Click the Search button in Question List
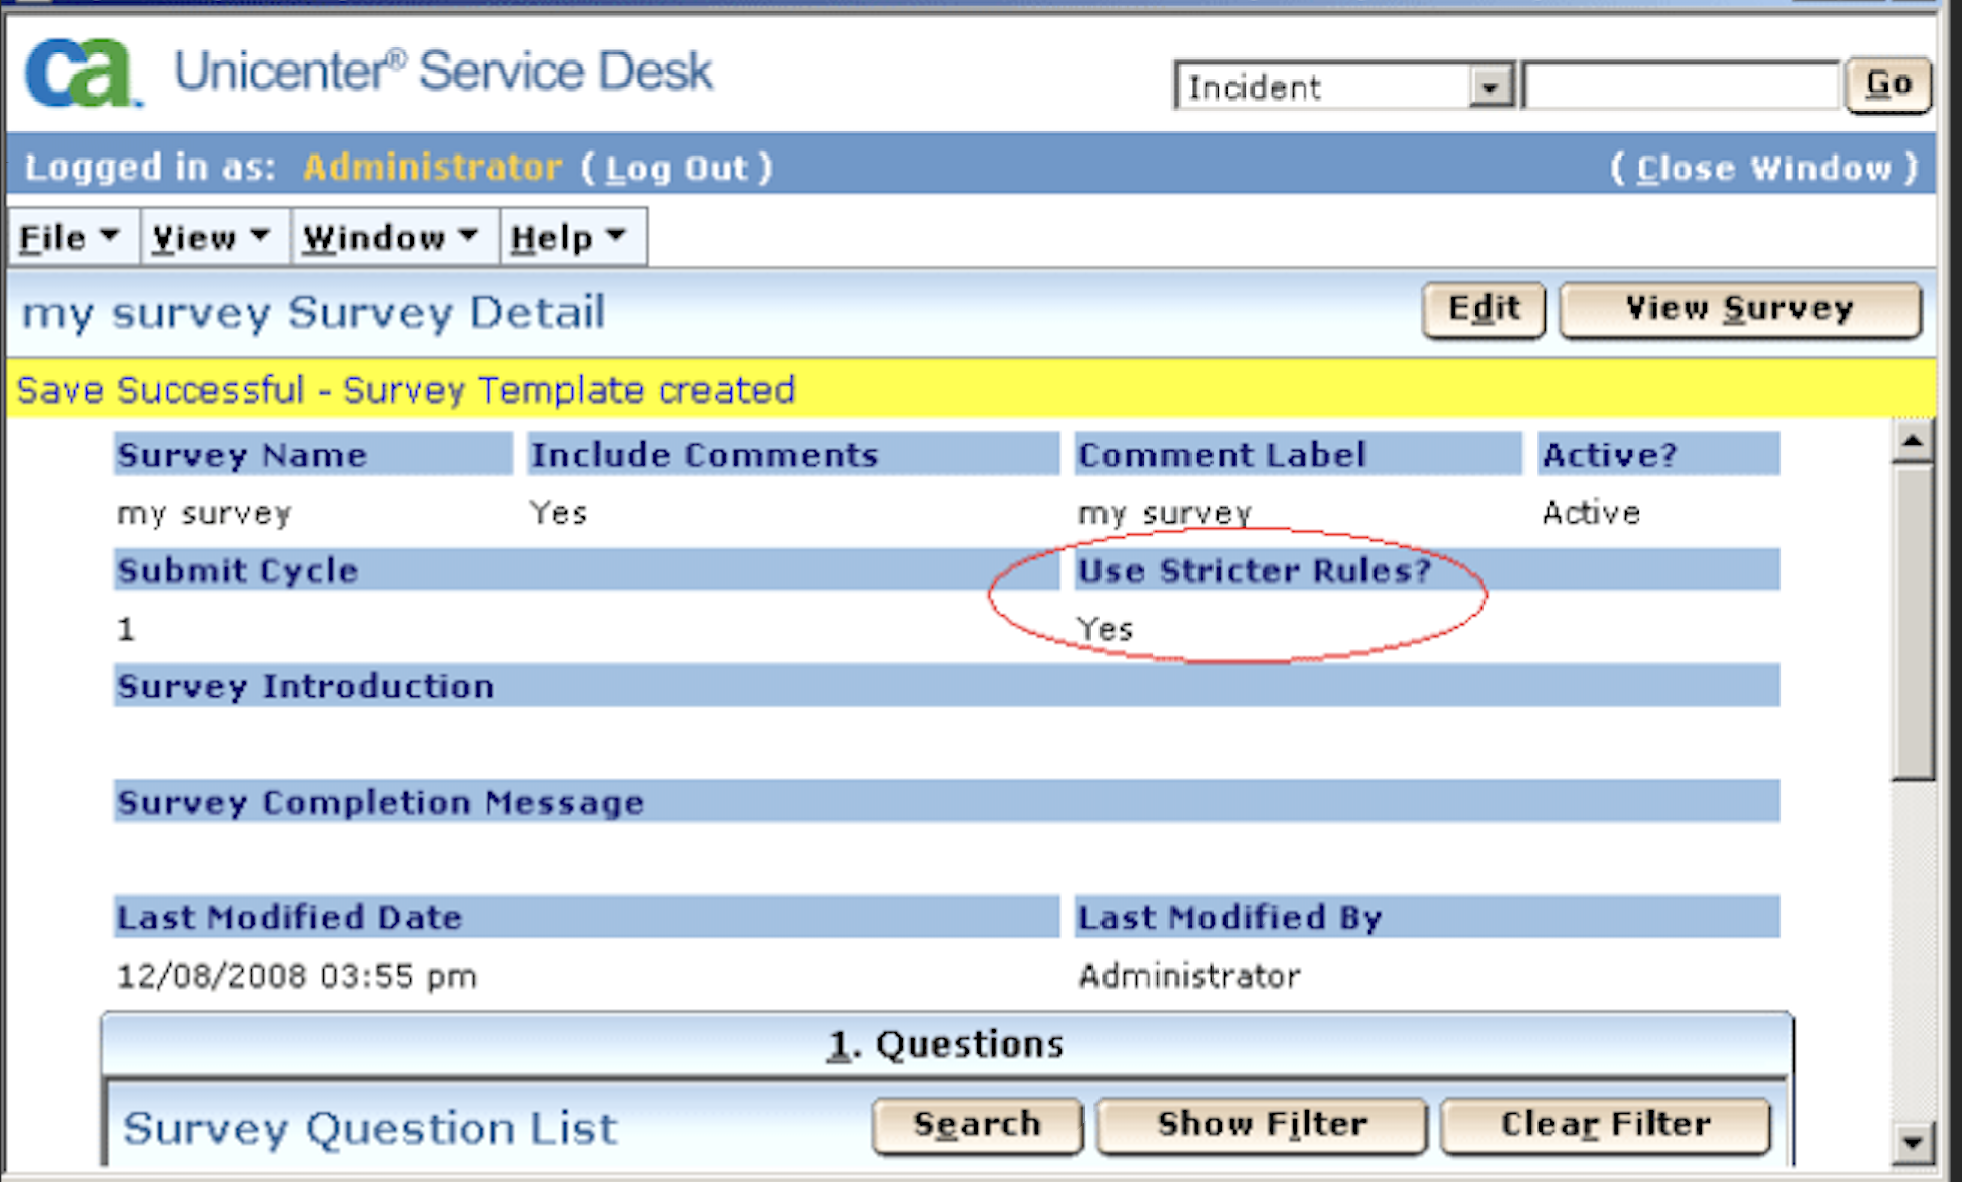 click(x=976, y=1125)
